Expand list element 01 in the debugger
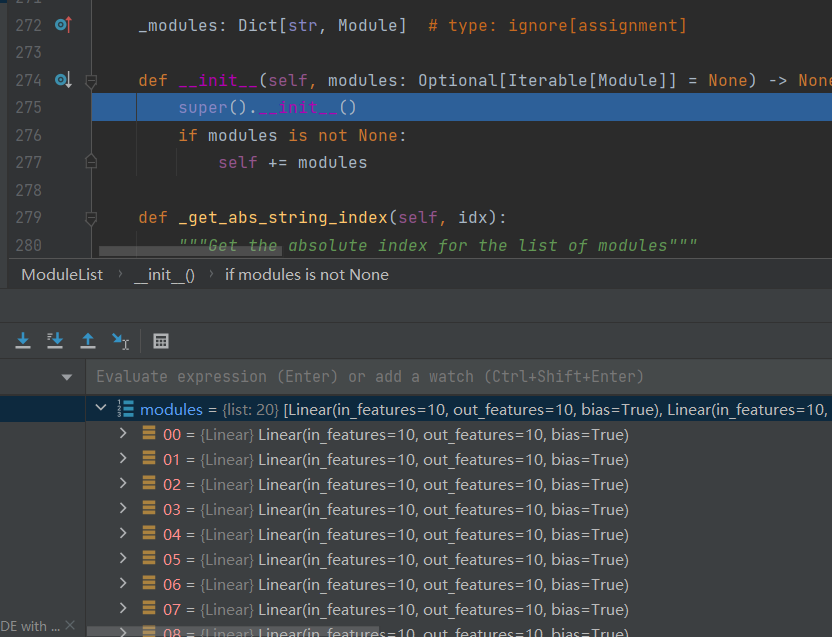The height and width of the screenshot is (637, 832). (122, 459)
